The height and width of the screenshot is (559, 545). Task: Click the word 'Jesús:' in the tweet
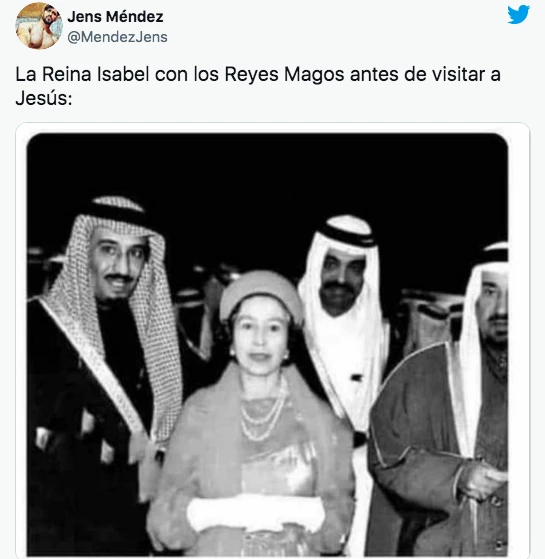44,98
